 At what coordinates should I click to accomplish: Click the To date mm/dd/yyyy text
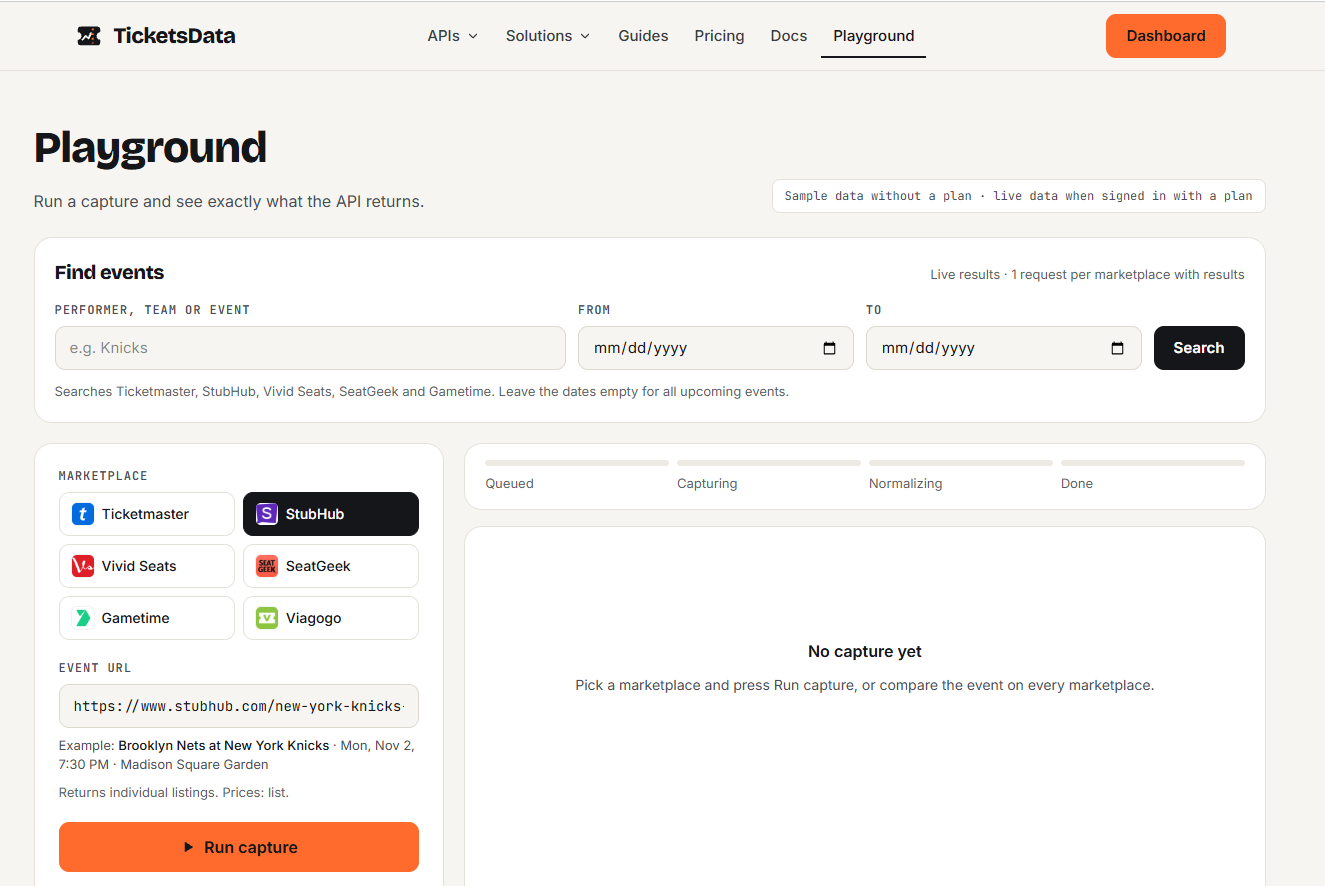click(928, 348)
